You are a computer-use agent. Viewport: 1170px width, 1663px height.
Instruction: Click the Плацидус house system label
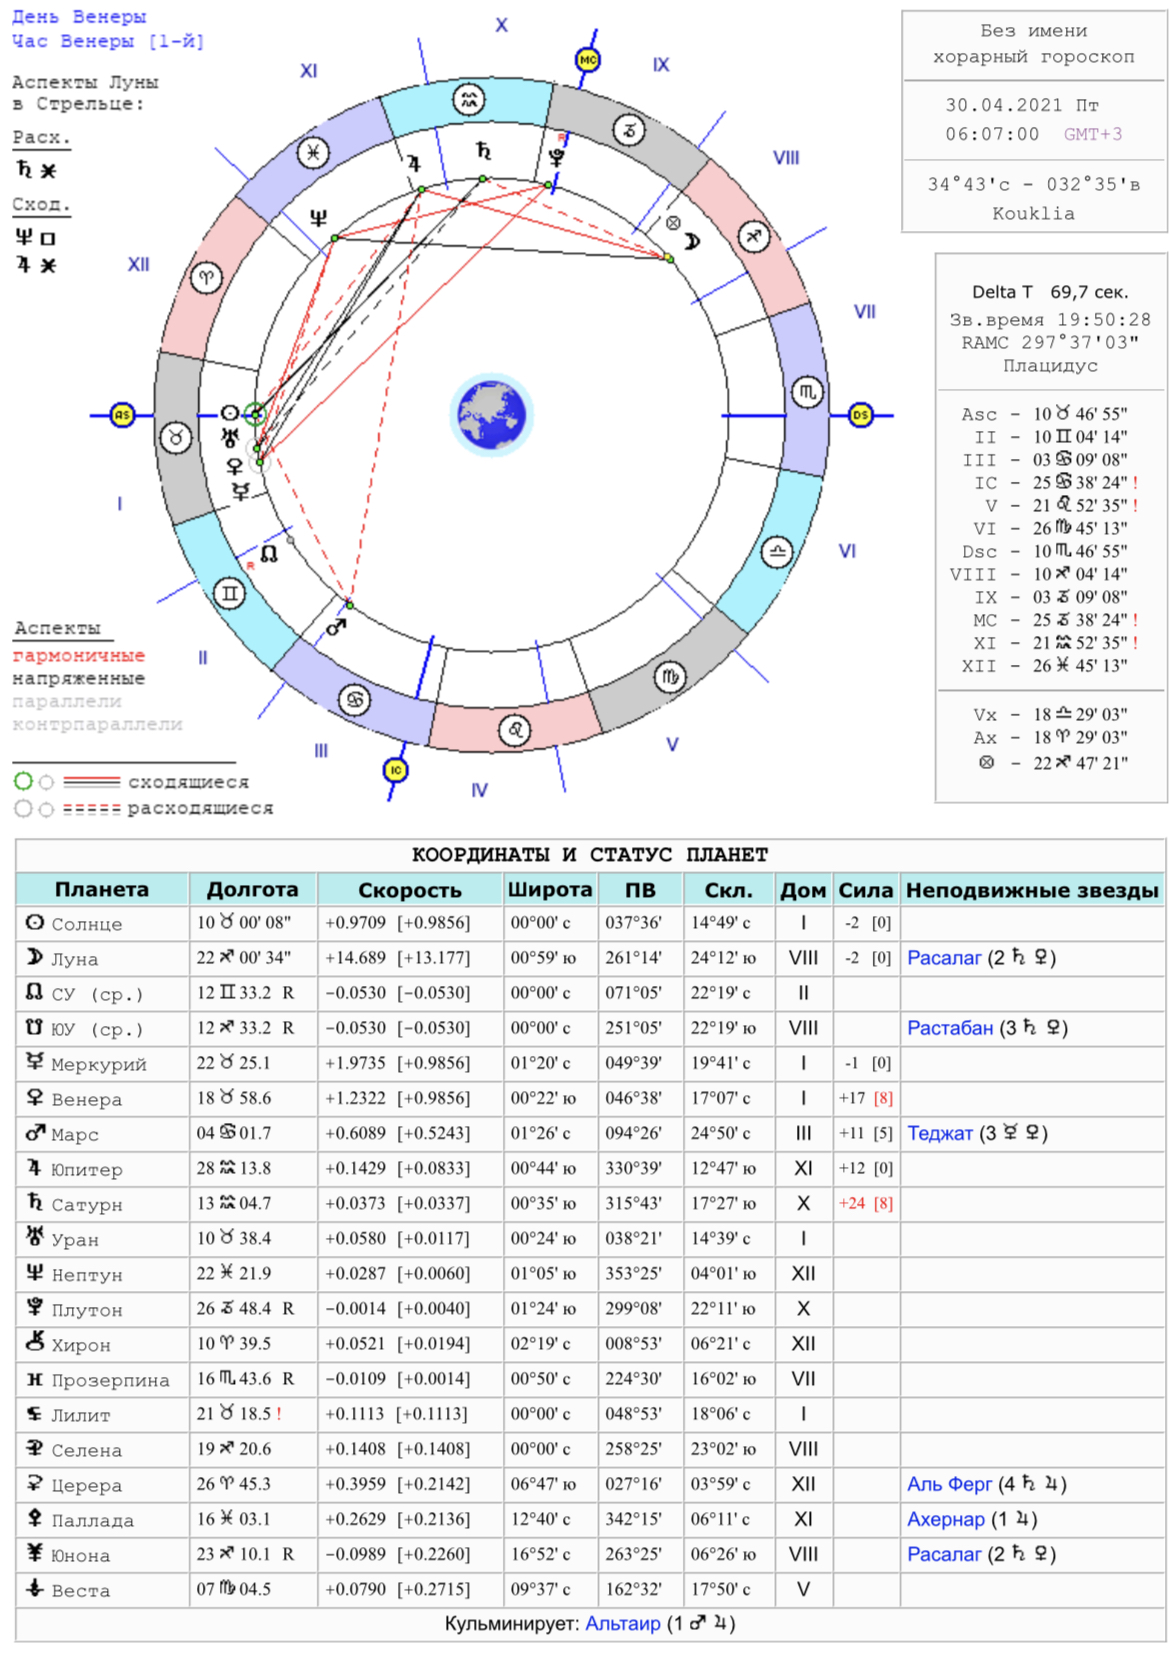click(x=1050, y=365)
